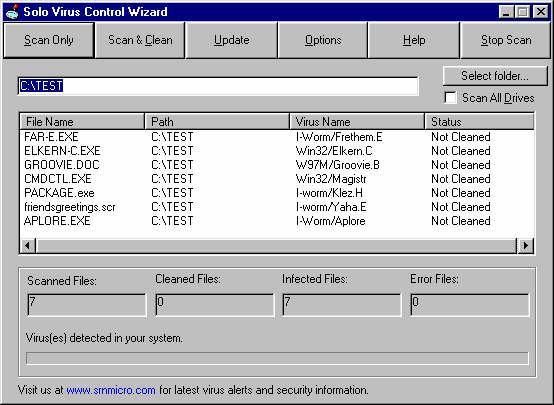Maximize the Solo Virus Control Wizard window
The width and height of the screenshot is (554, 405).
522,12
